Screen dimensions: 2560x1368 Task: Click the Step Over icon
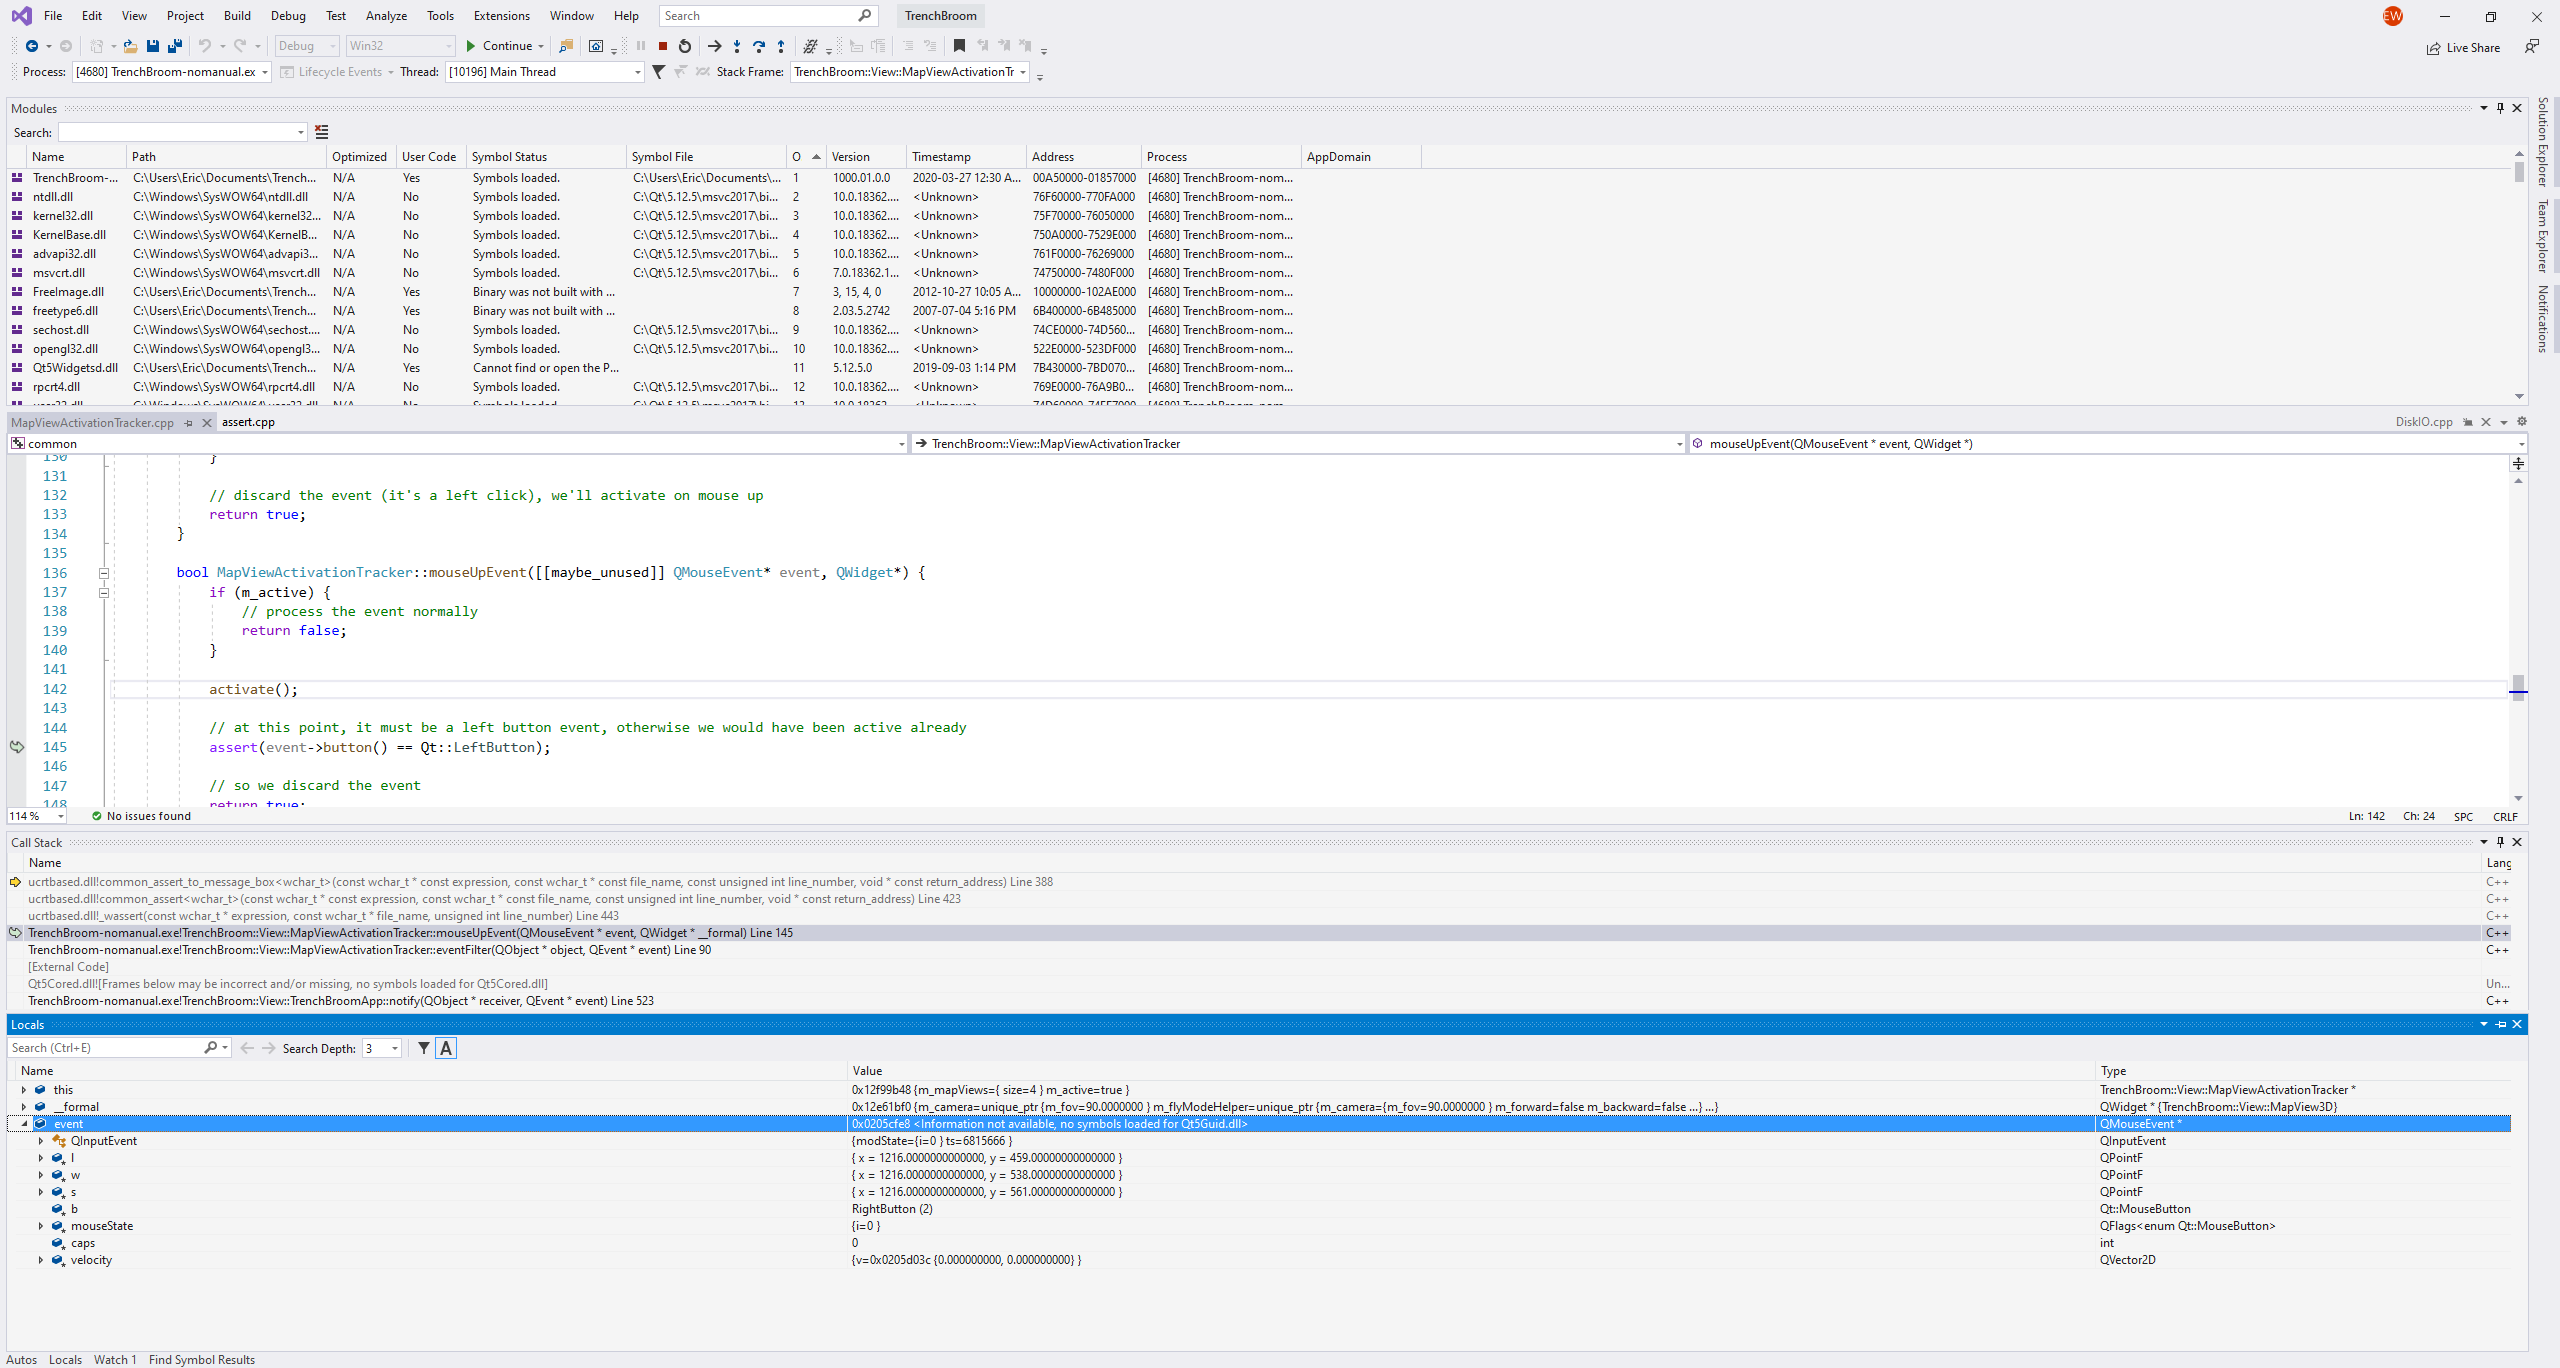(759, 46)
